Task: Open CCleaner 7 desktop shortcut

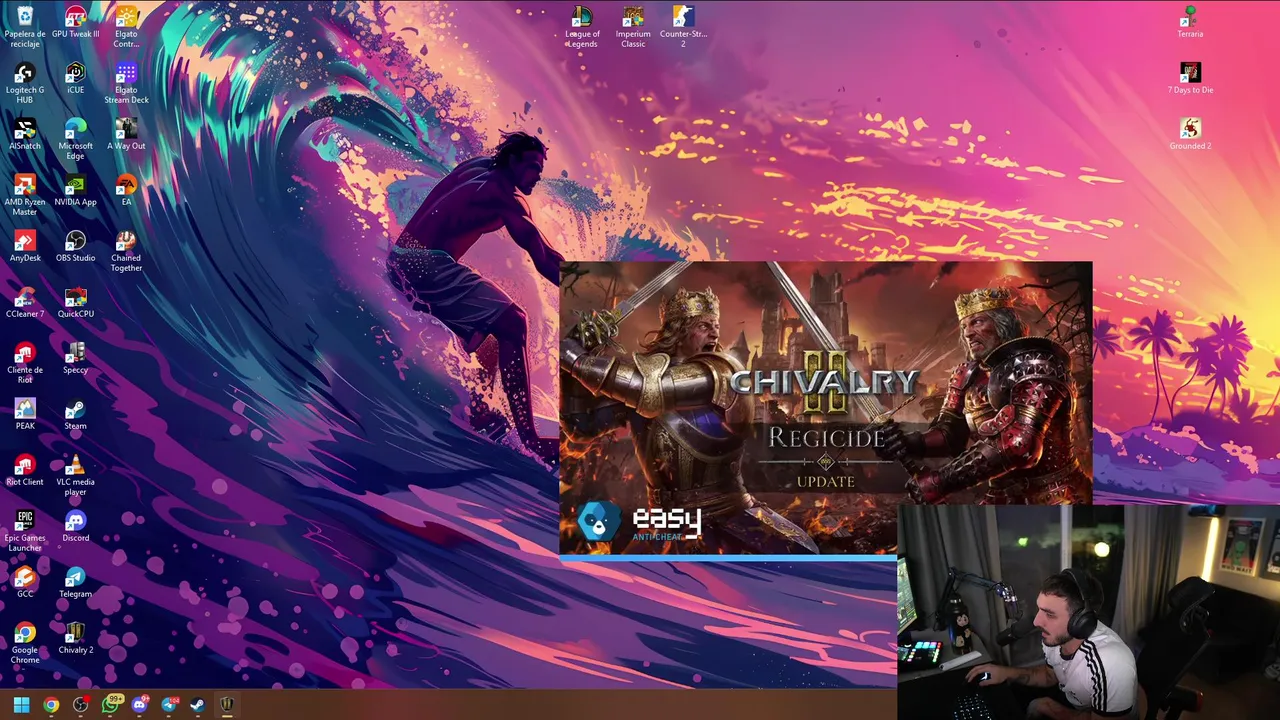Action: (x=25, y=302)
